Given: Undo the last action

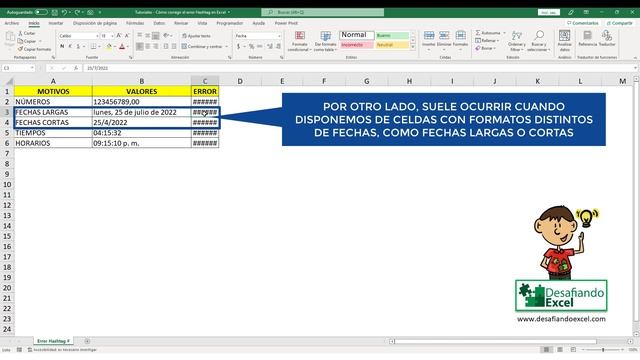Looking at the screenshot, I should pyautogui.click(x=64, y=12).
